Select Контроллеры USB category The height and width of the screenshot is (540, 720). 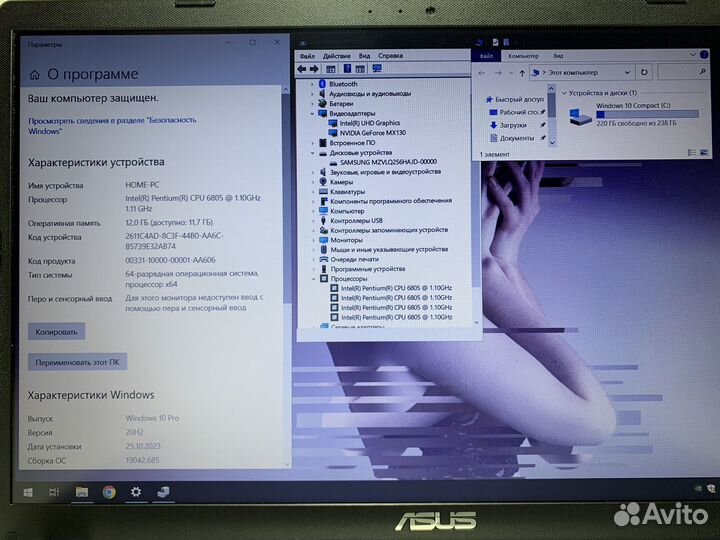coord(356,221)
